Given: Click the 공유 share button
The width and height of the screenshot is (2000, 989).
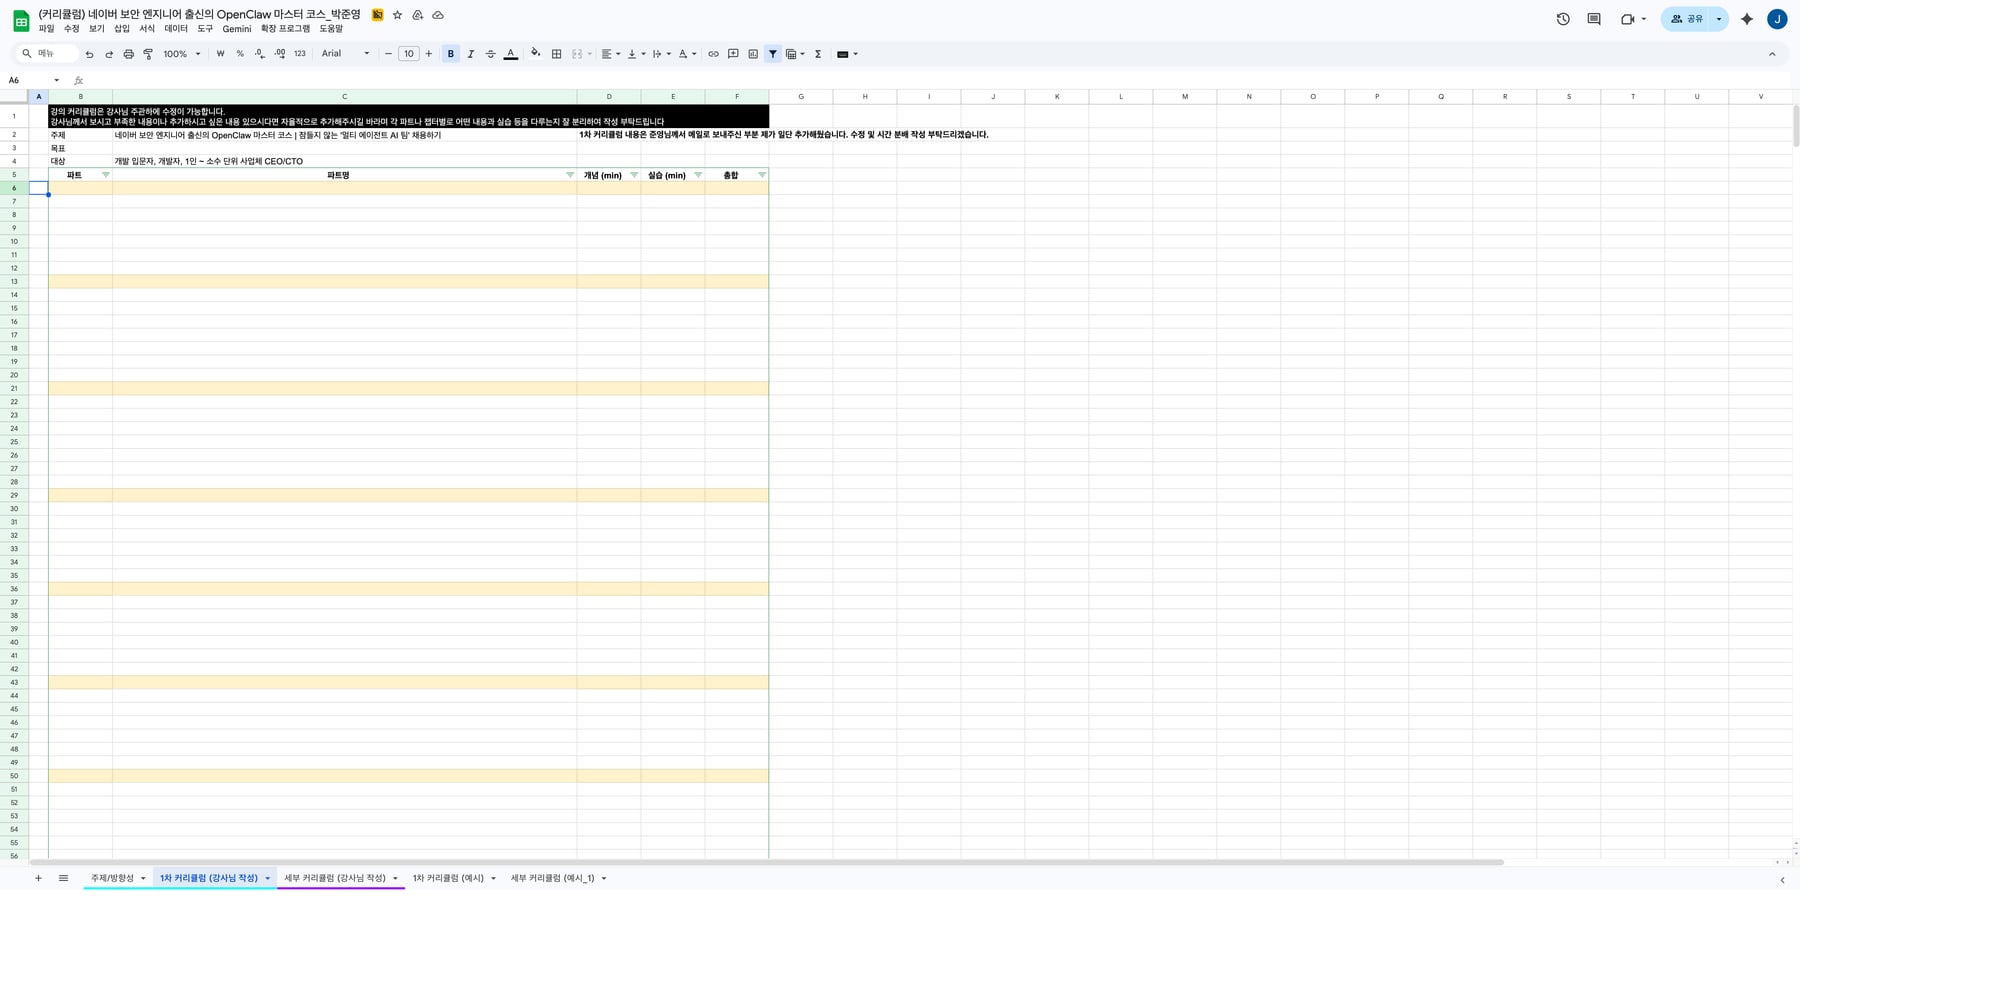Looking at the screenshot, I should click(x=1687, y=19).
